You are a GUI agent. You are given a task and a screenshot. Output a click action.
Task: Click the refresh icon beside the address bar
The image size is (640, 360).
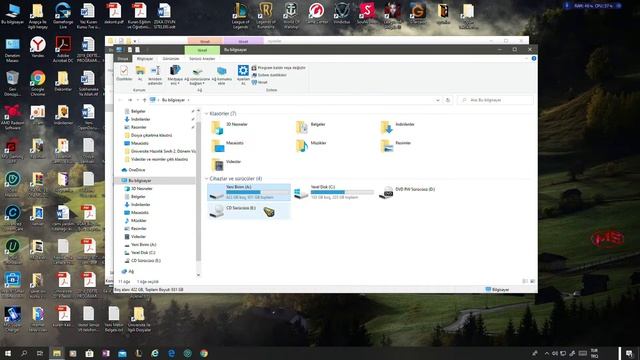448,100
